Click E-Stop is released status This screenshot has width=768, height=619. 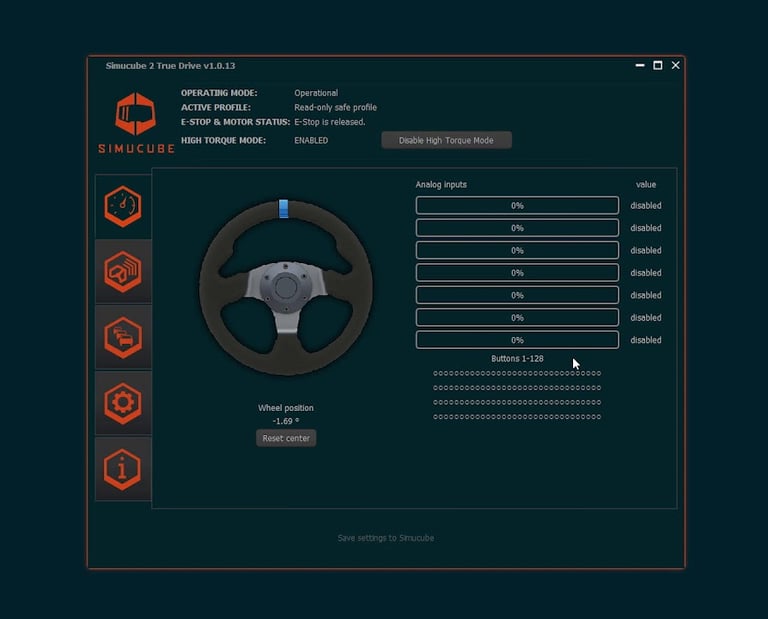[x=330, y=122]
